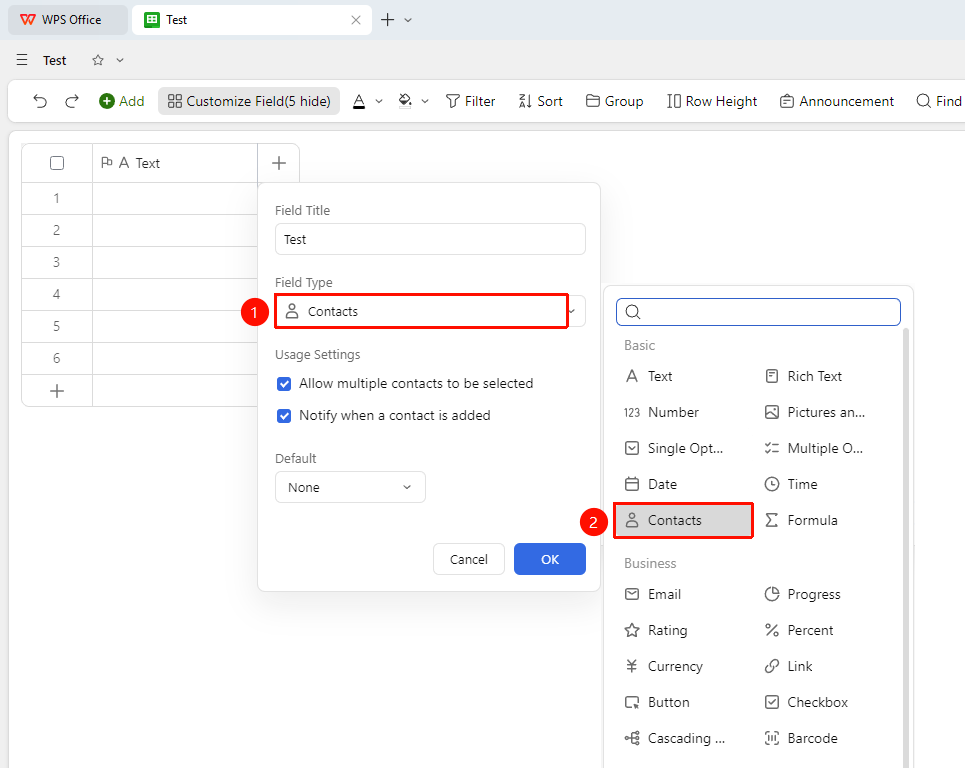Switch to the WPS Office tab
The height and width of the screenshot is (768, 965).
coord(68,20)
